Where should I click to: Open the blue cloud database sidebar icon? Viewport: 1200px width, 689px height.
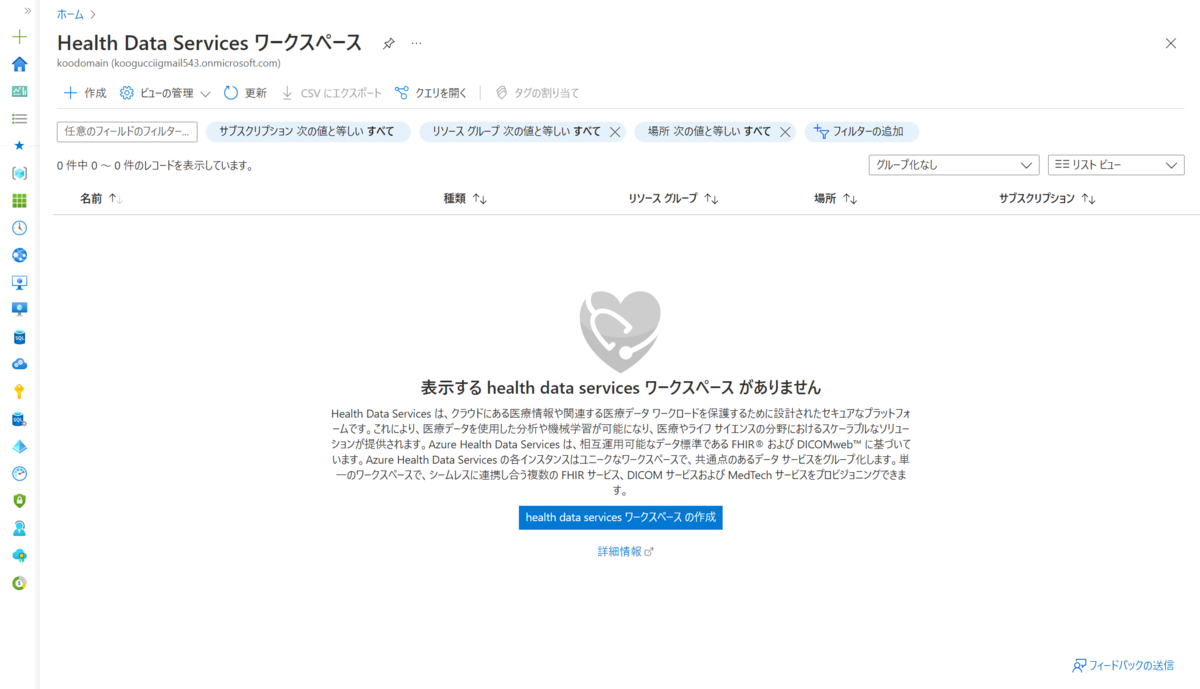tap(19, 364)
